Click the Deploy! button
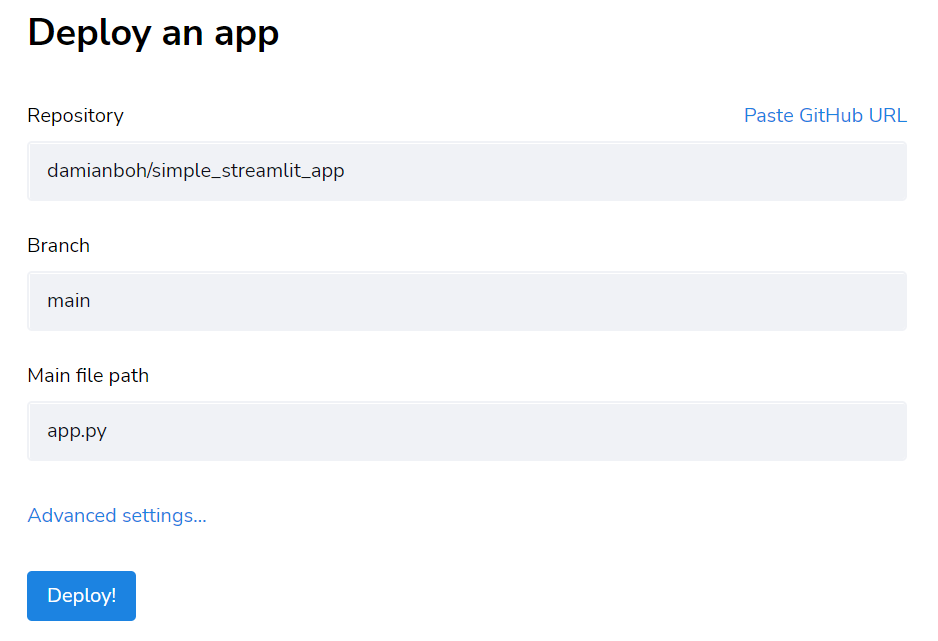 click(x=81, y=596)
